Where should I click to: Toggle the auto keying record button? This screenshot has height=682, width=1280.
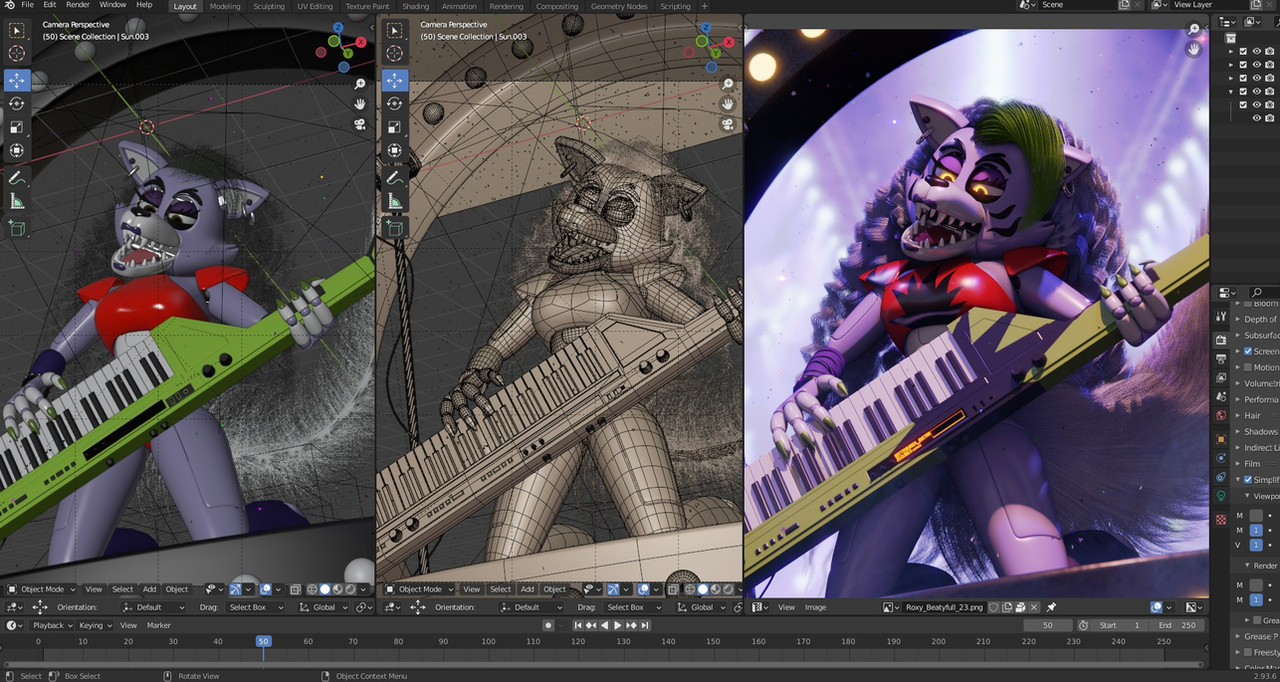pyautogui.click(x=548, y=625)
